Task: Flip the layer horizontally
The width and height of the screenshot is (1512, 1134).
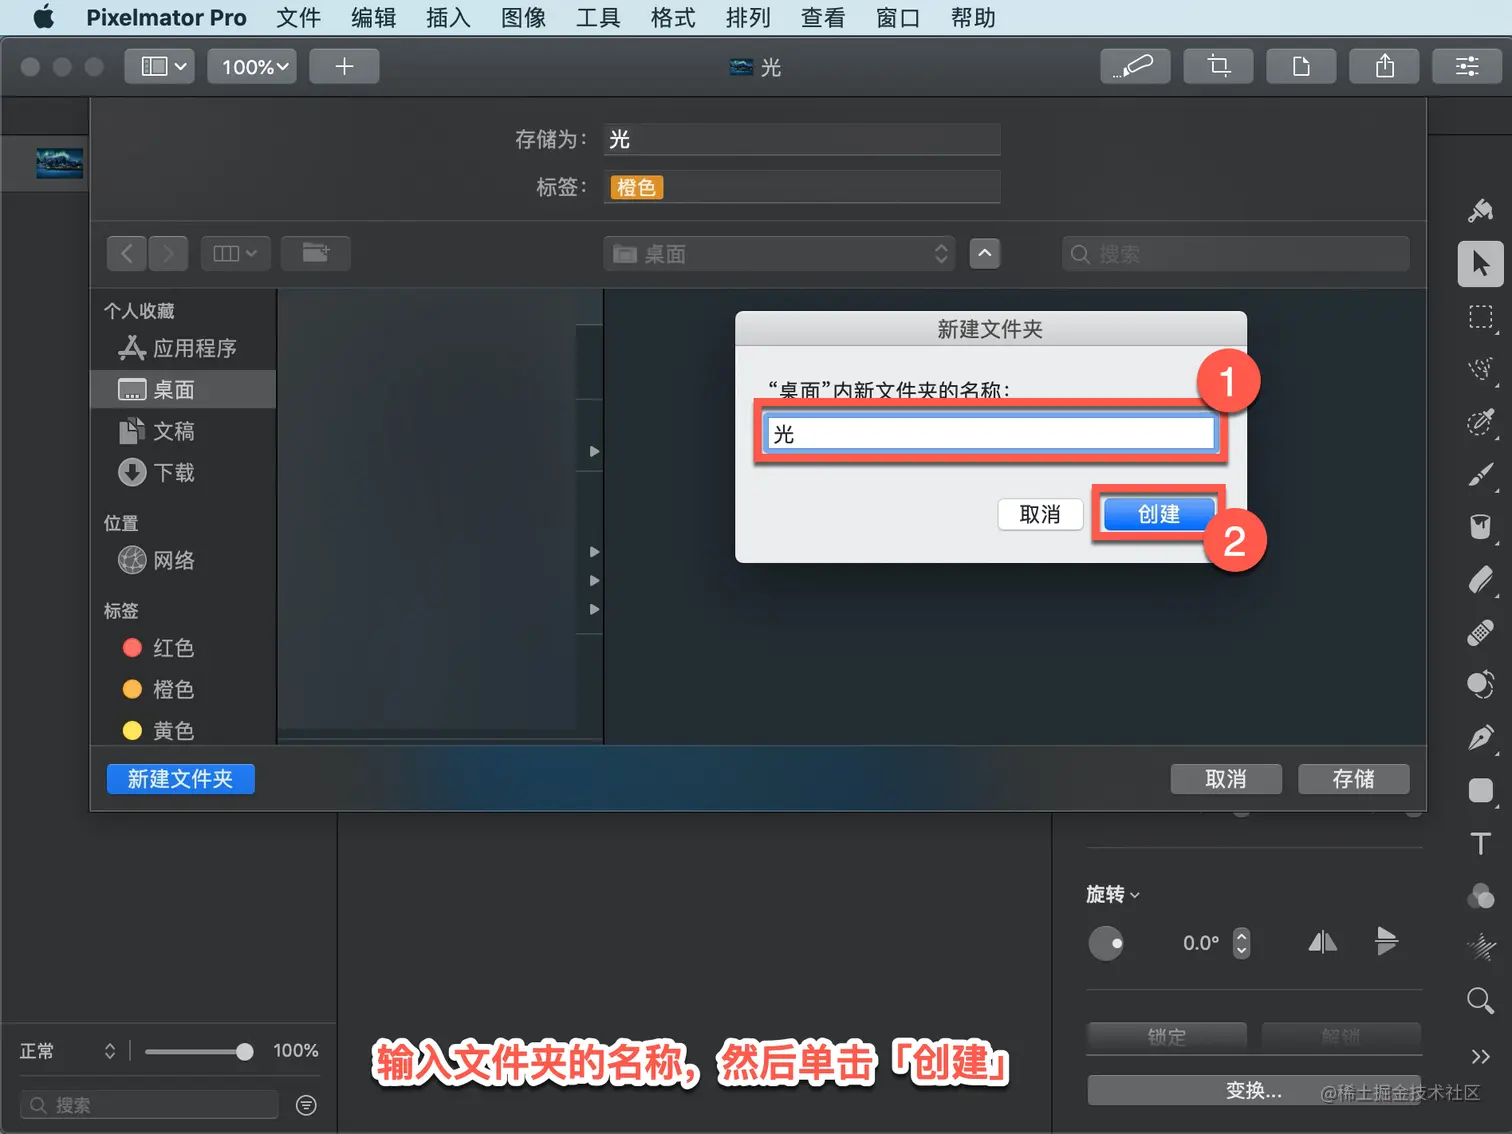Action: tap(1323, 942)
